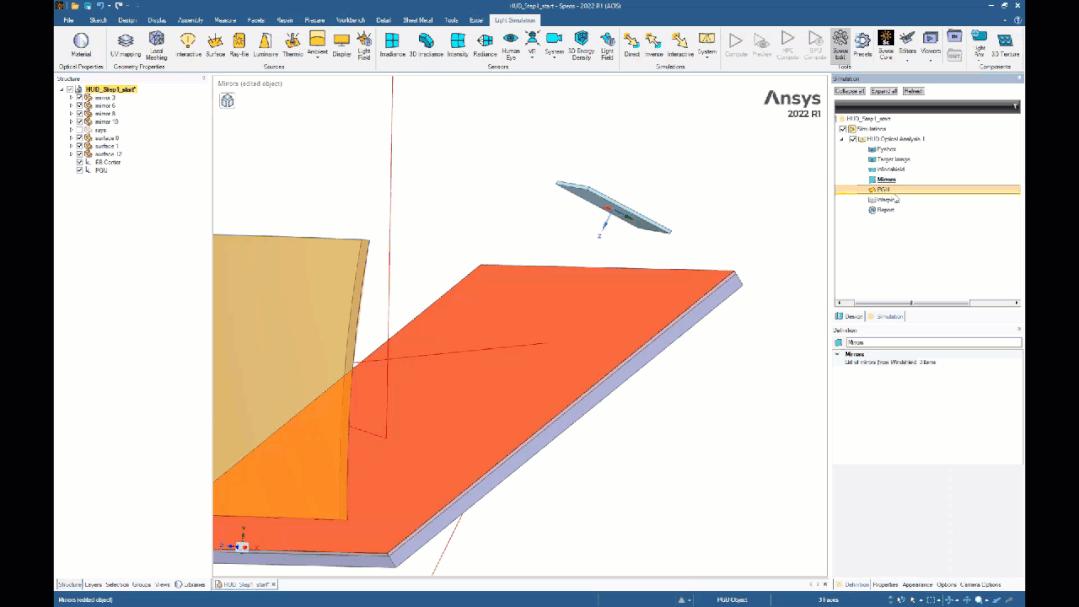Select the Irradiance sensor tool
1079x607 pixels.
pyautogui.click(x=391, y=42)
